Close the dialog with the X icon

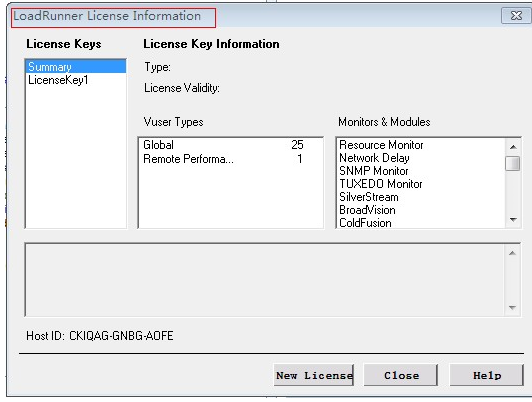click(x=516, y=15)
